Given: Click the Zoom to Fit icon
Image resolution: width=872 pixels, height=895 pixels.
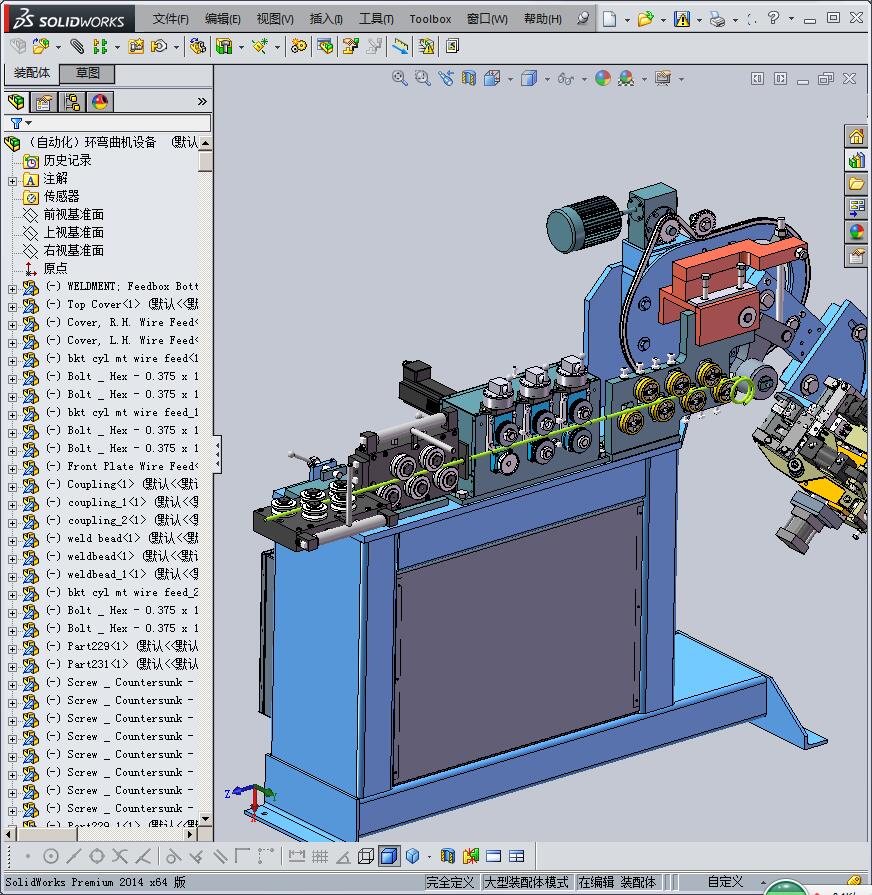Looking at the screenshot, I should point(400,78).
